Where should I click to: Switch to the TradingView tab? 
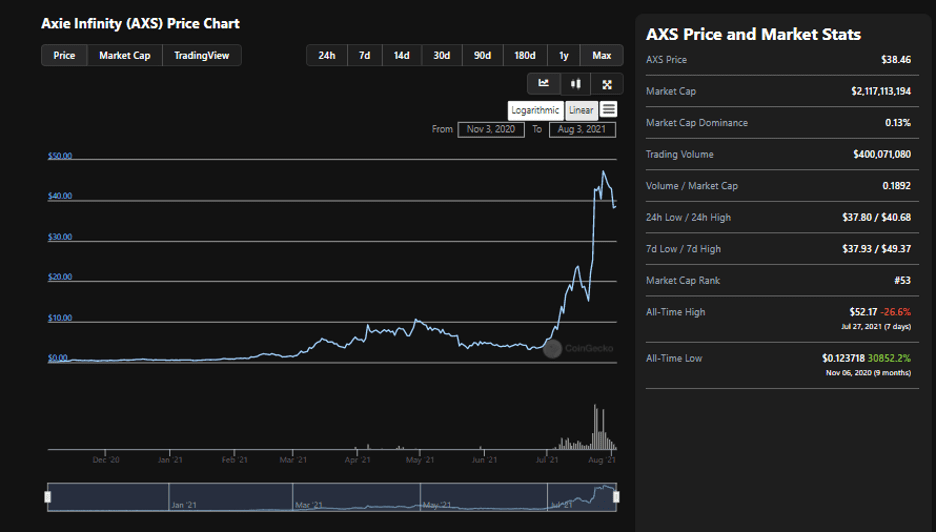201,55
